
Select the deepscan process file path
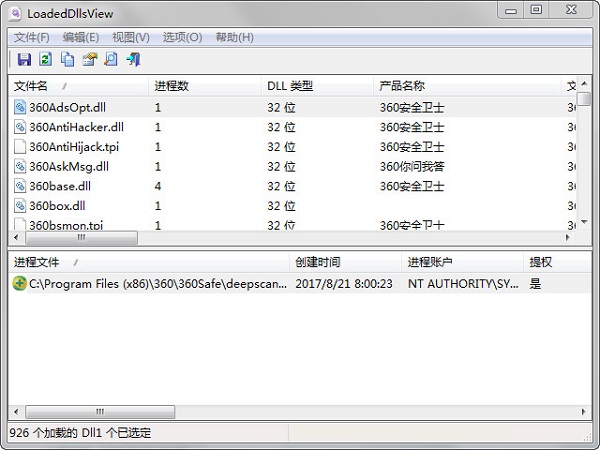point(158,284)
